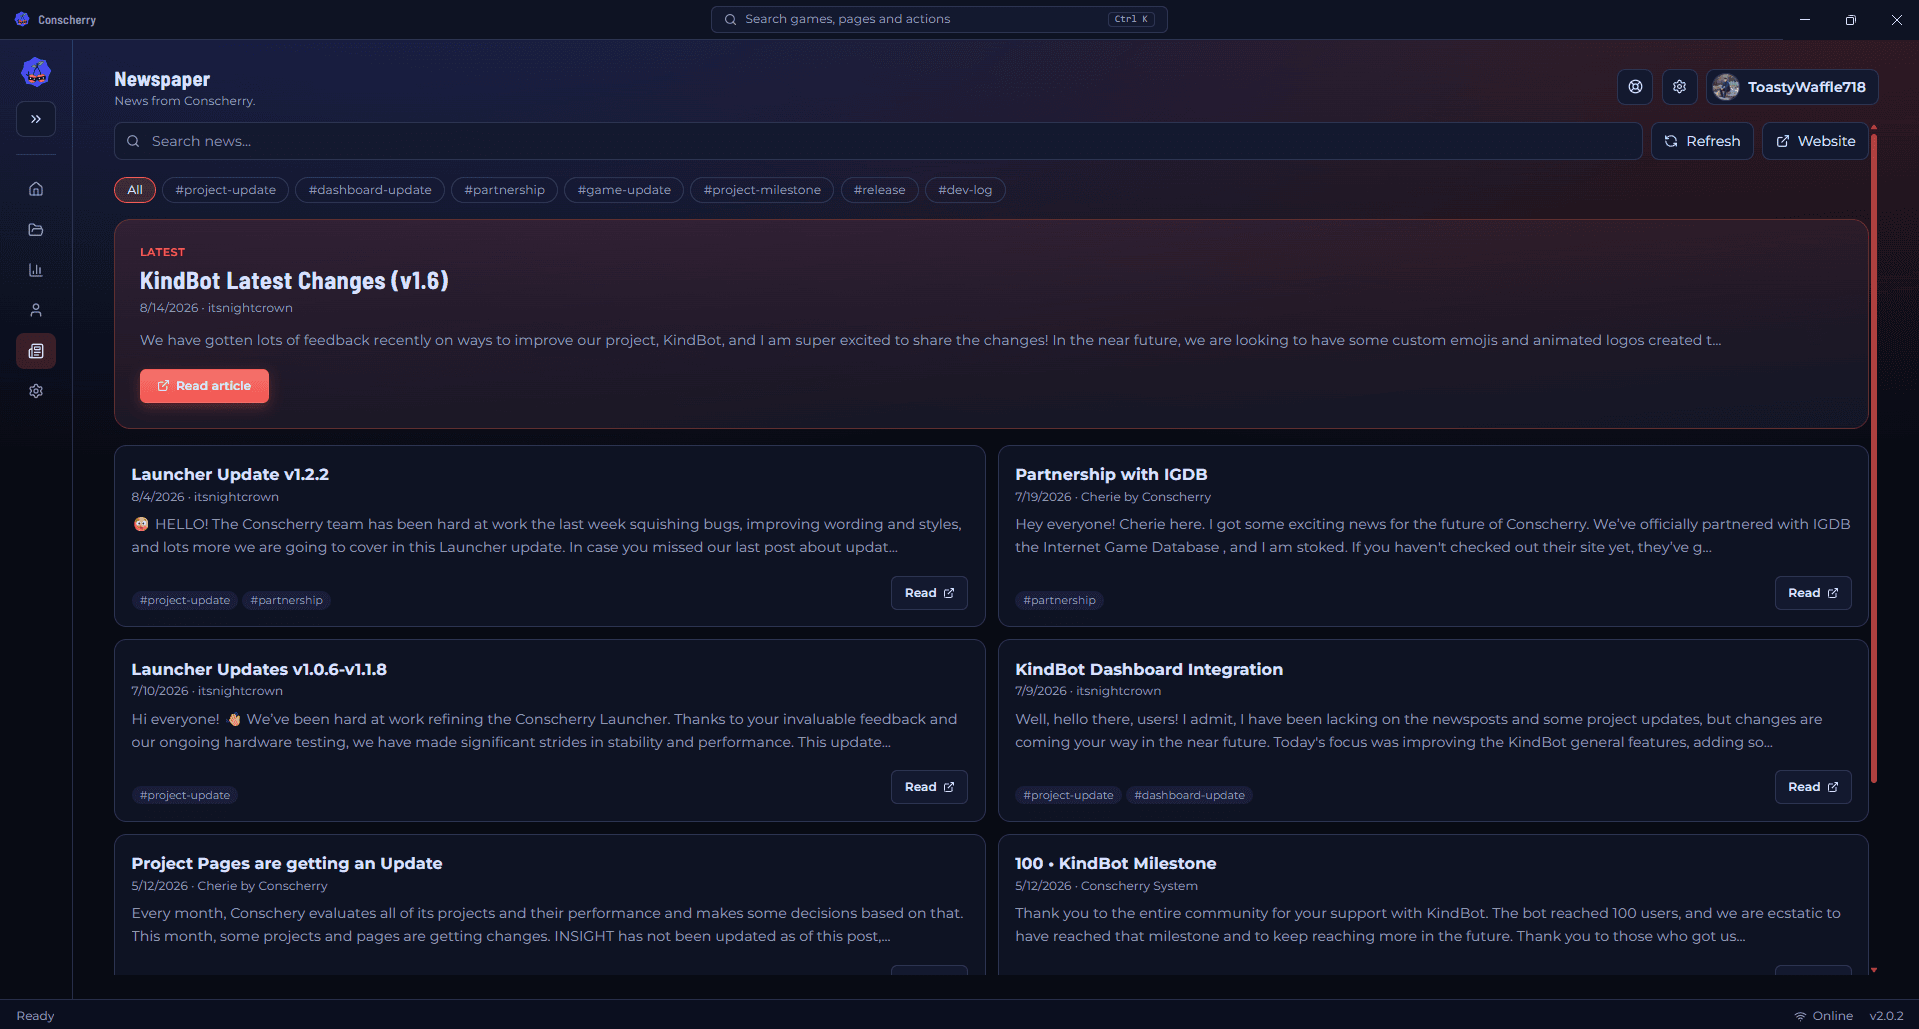Open the library folder icon in the sidebar
Viewport: 1919px width, 1029px height.
pyautogui.click(x=36, y=230)
